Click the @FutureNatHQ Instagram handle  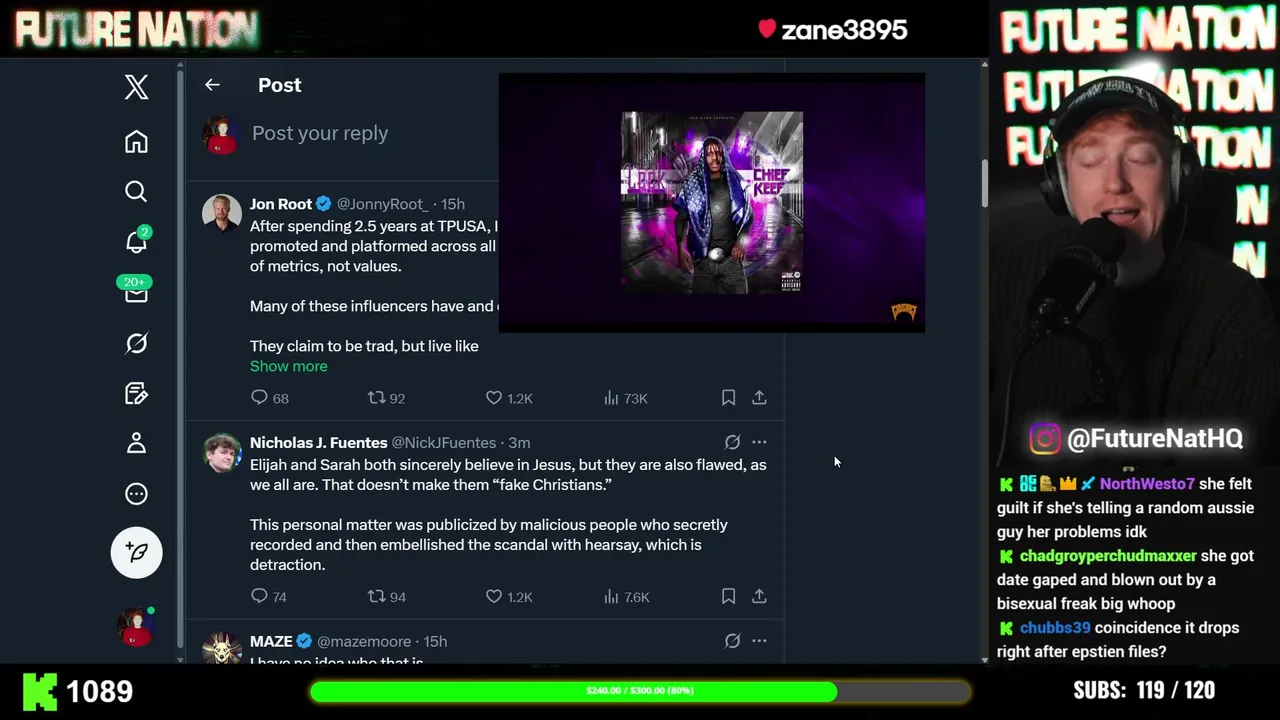coord(1155,439)
